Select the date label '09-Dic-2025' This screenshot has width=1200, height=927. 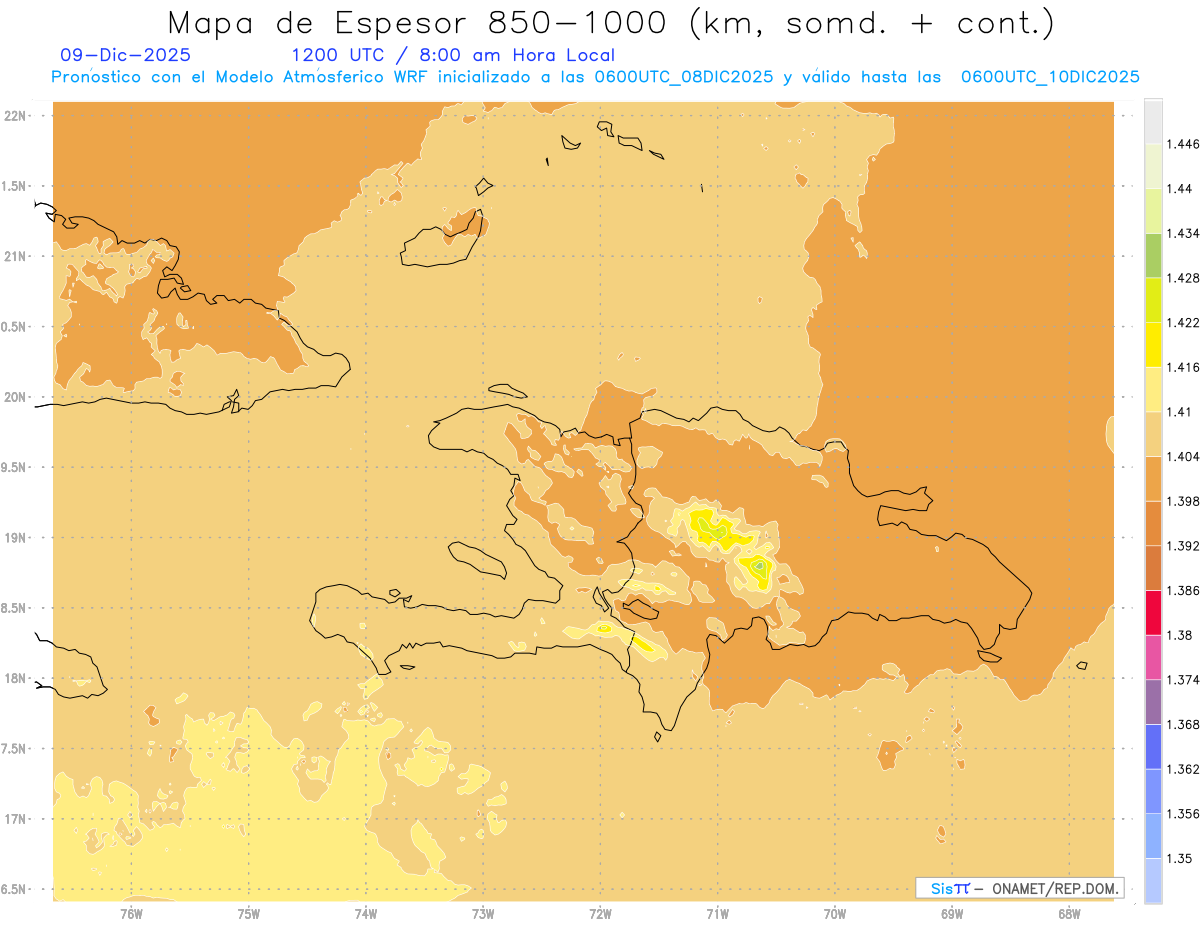(125, 55)
